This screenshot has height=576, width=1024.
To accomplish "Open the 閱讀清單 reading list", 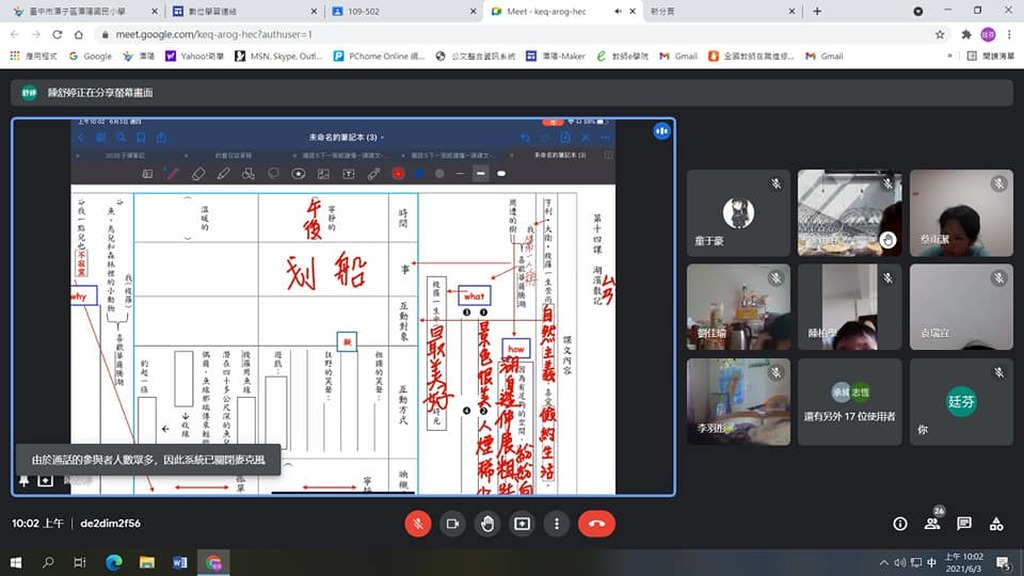I will (991, 56).
